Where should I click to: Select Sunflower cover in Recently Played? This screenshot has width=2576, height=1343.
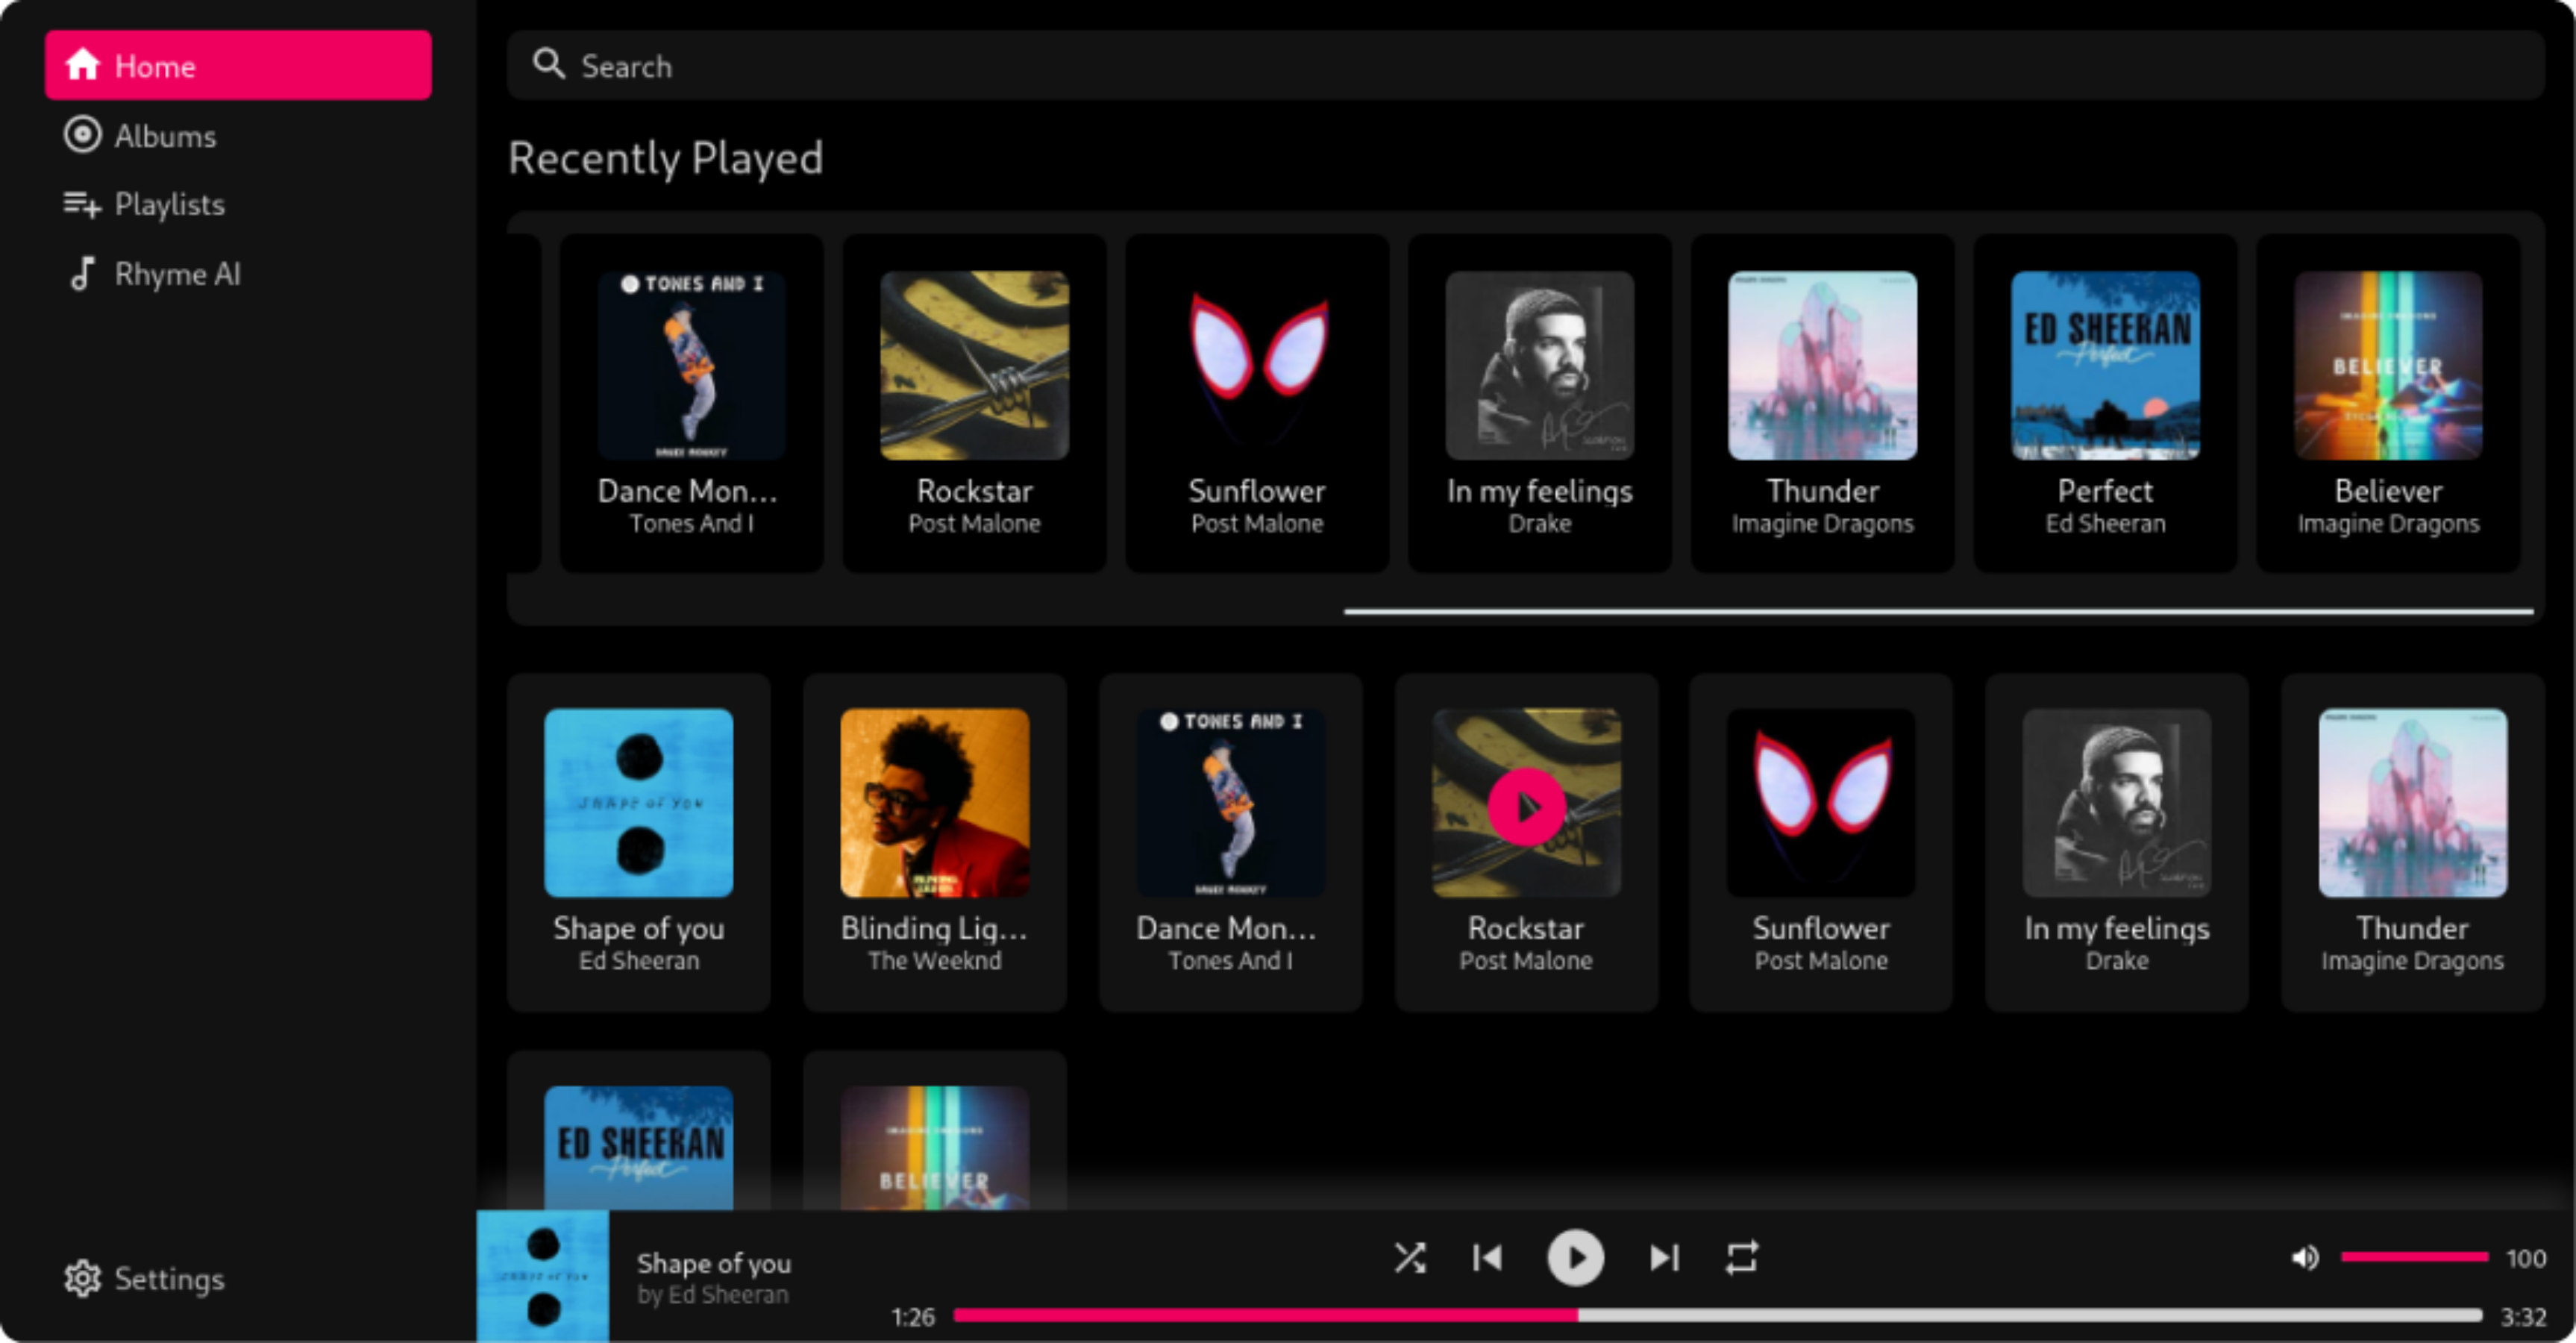[1257, 365]
